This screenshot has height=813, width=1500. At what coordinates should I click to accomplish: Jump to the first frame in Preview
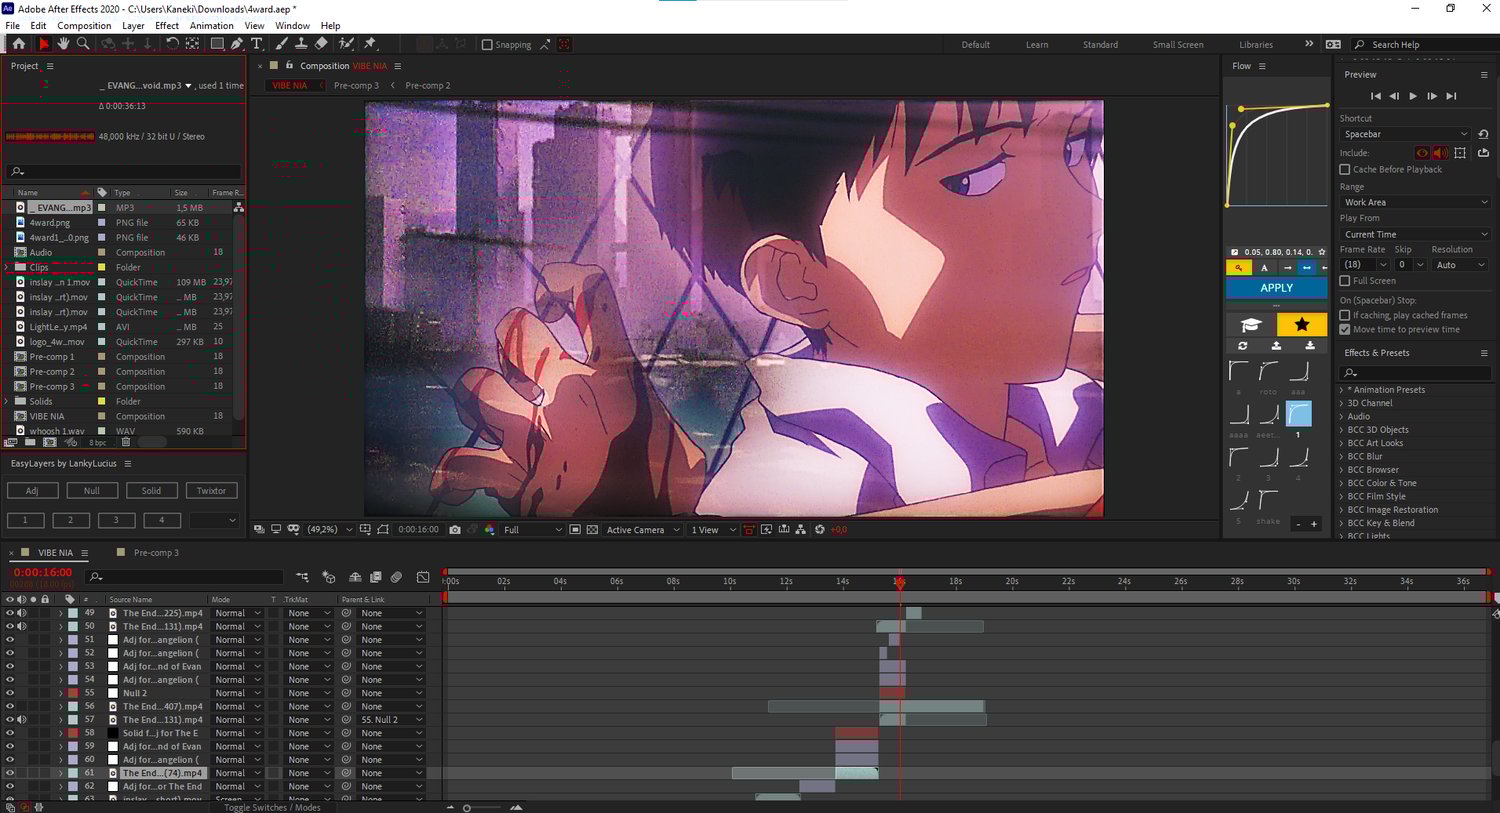click(1376, 96)
